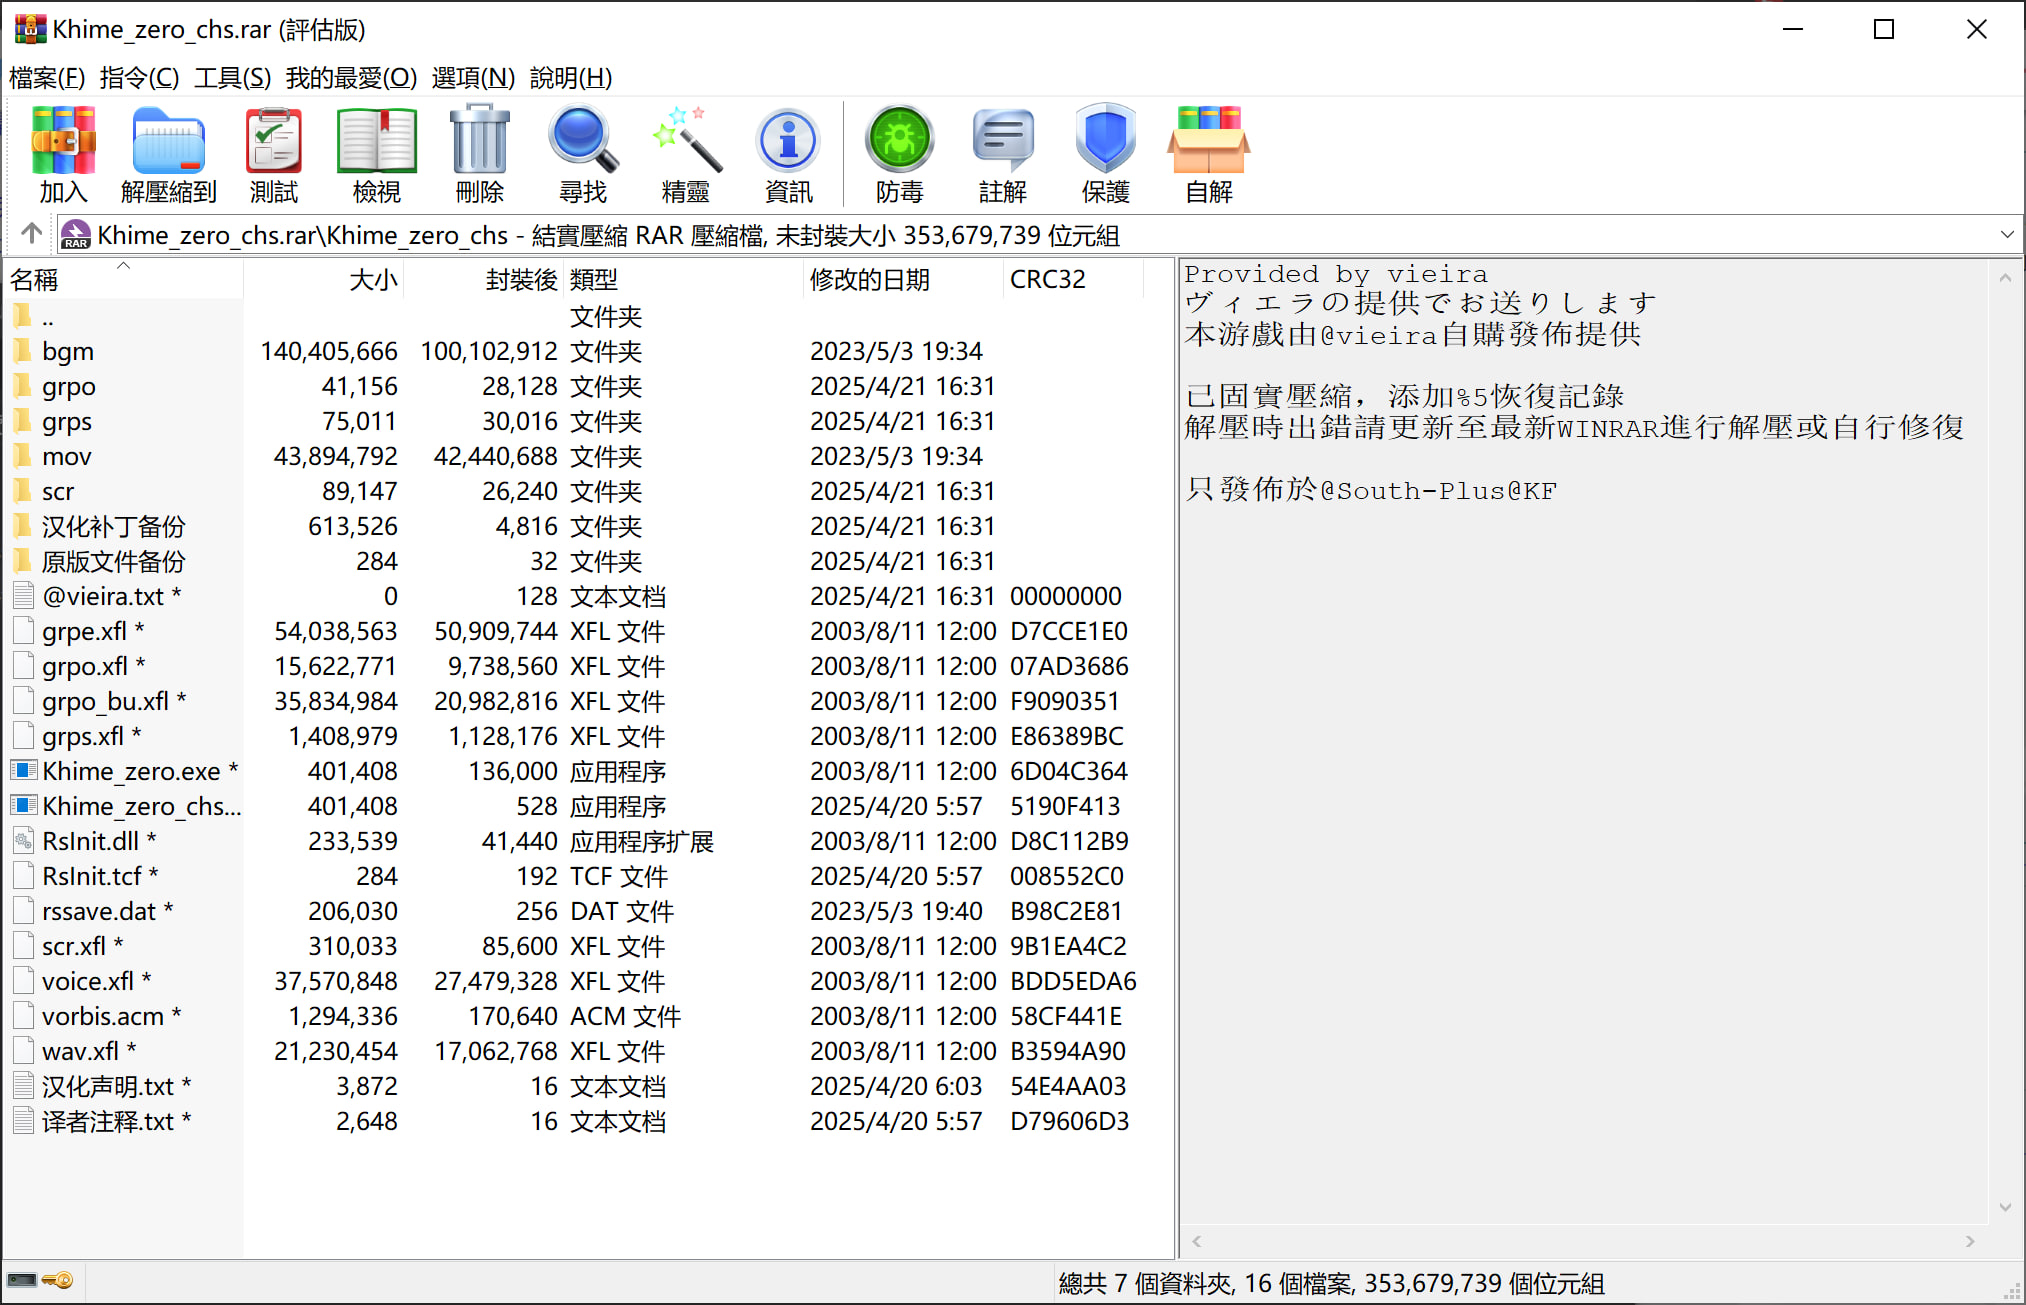Click the comment pane scroll up arrow
Screen dimensions: 2026x1305
click(x=2005, y=278)
